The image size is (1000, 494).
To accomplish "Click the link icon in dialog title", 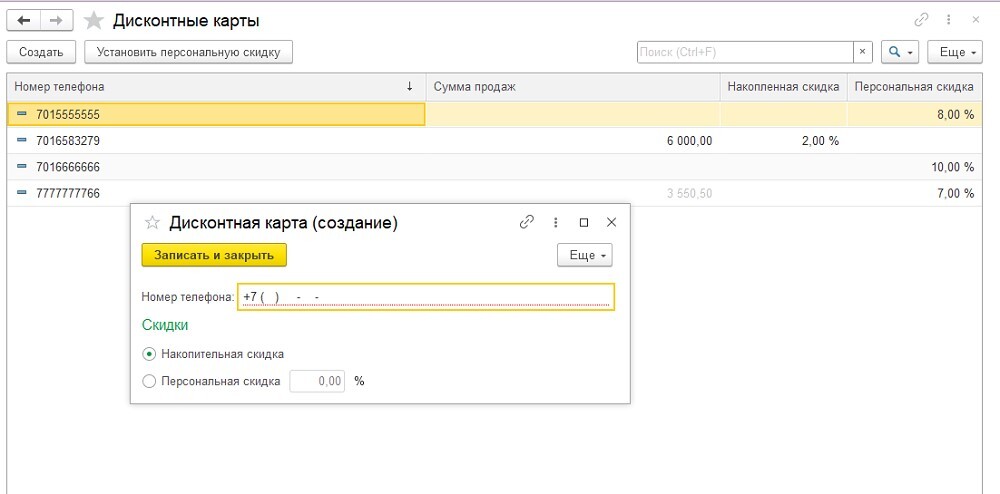I will click(527, 223).
